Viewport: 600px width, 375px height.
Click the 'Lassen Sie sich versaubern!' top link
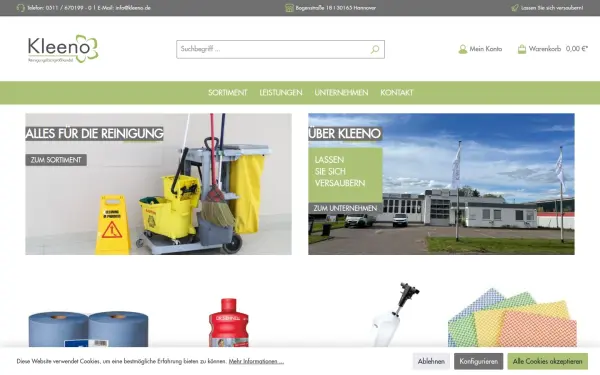point(552,8)
